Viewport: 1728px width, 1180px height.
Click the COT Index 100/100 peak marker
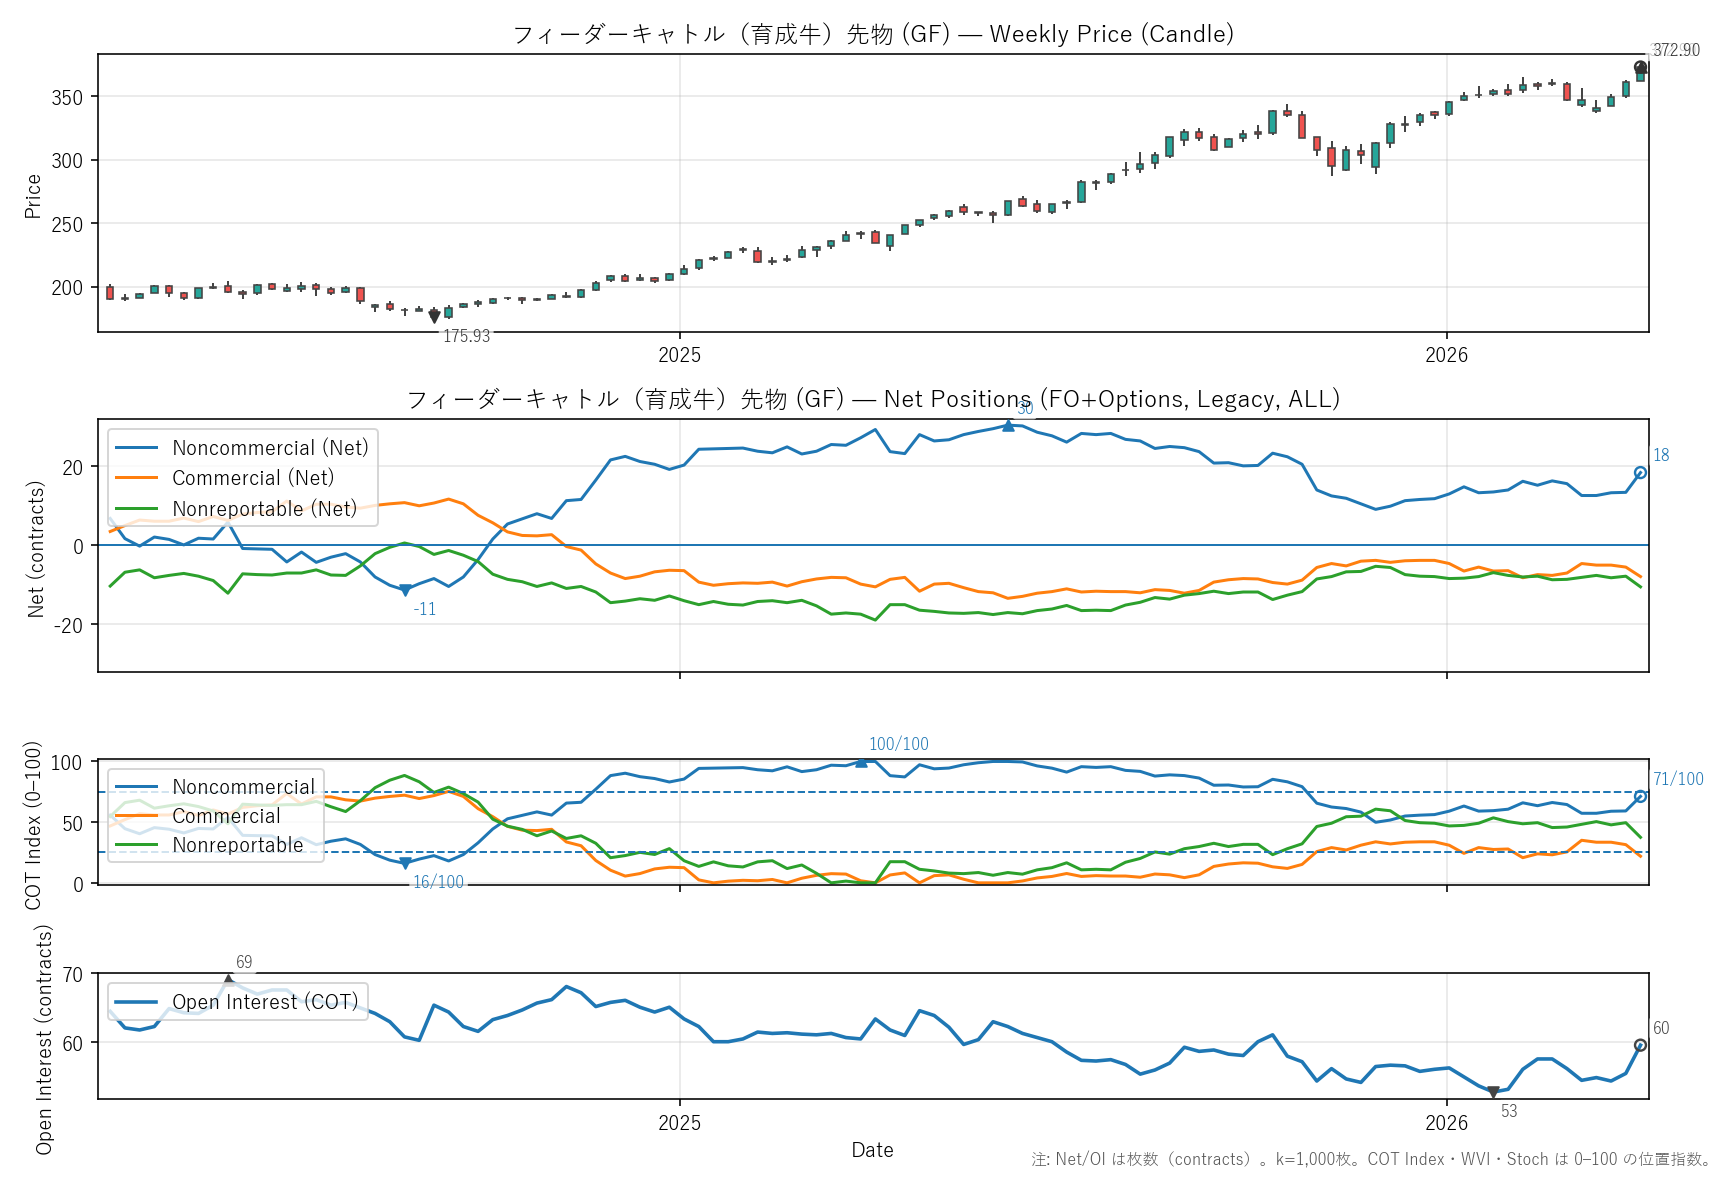point(861,762)
